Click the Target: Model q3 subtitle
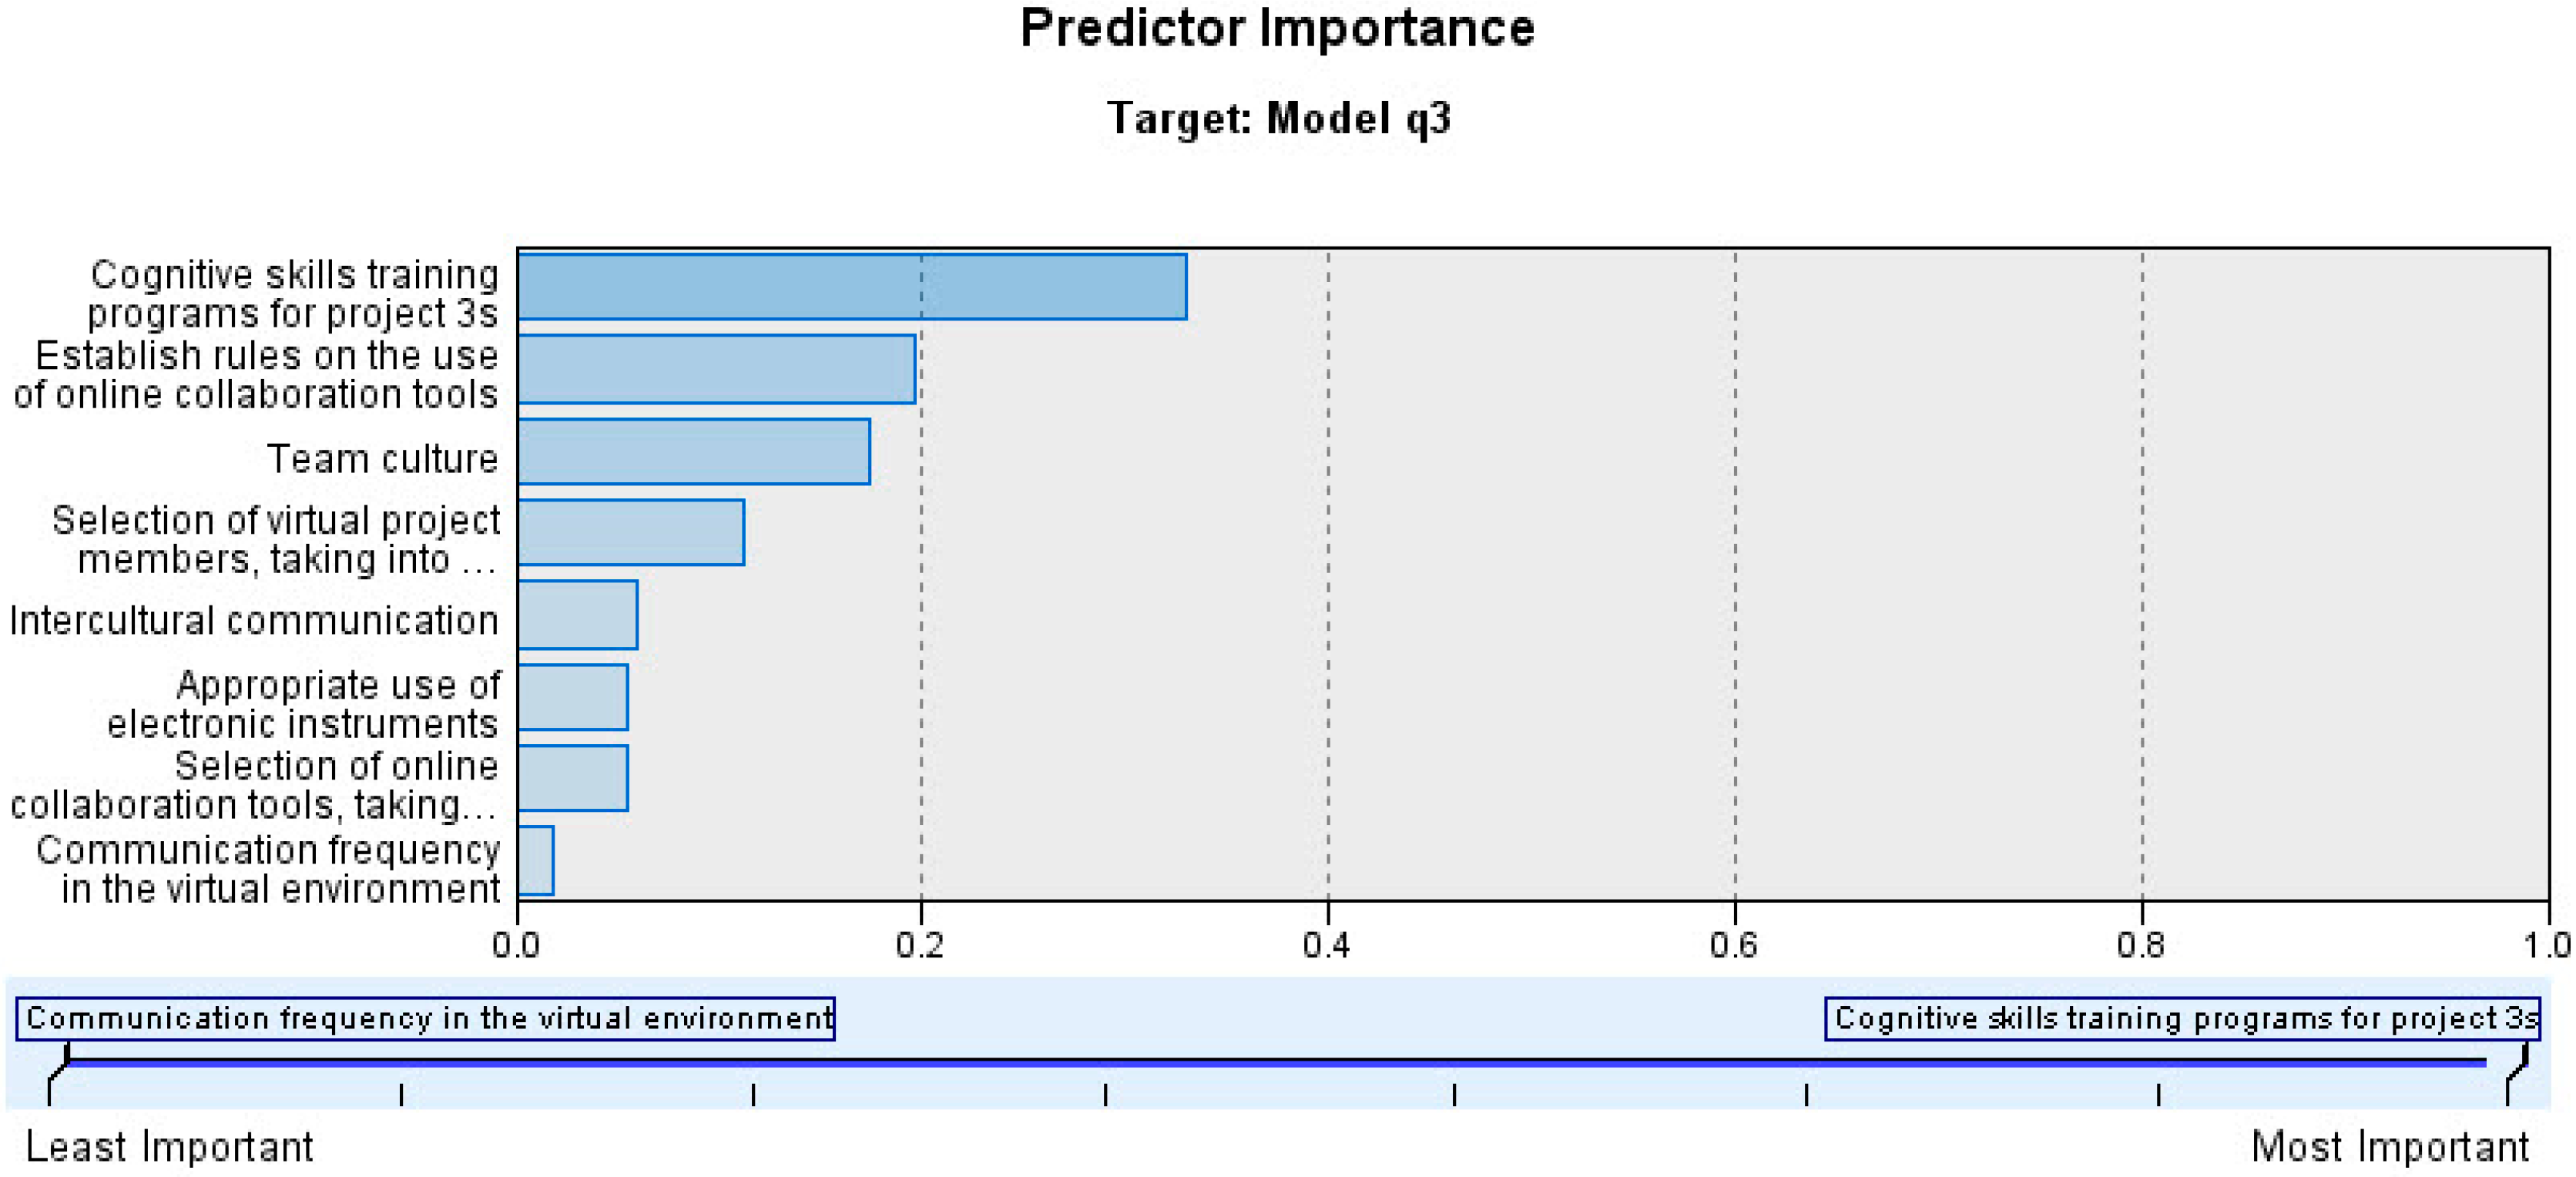Viewport: 2576px width, 1177px height. pos(1278,119)
